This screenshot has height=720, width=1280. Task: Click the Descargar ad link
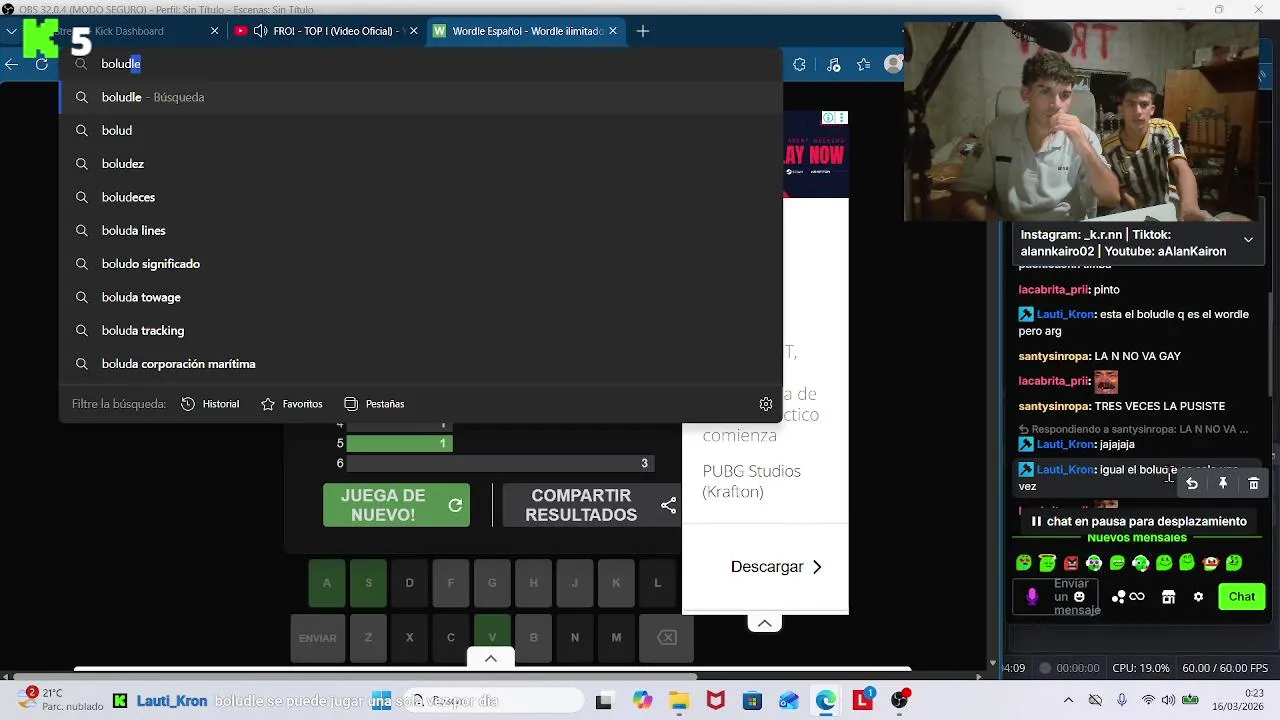point(776,567)
